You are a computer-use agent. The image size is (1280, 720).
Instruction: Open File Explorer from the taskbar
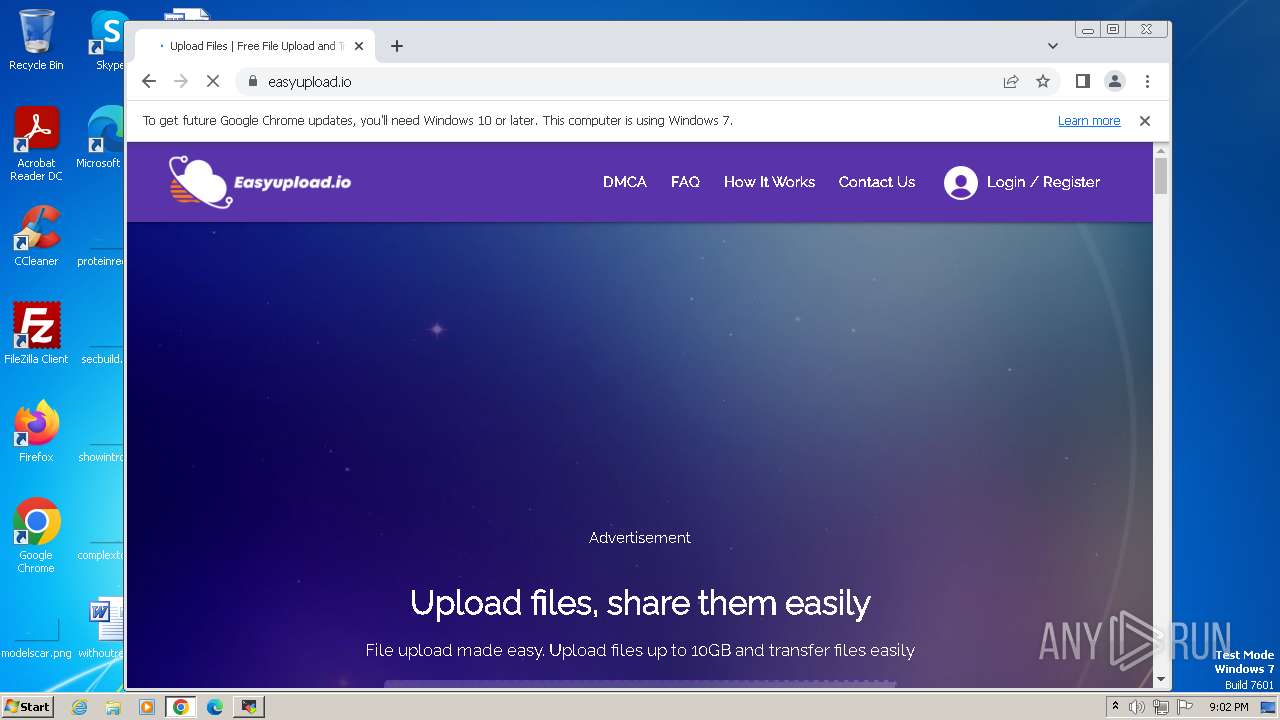tap(113, 707)
